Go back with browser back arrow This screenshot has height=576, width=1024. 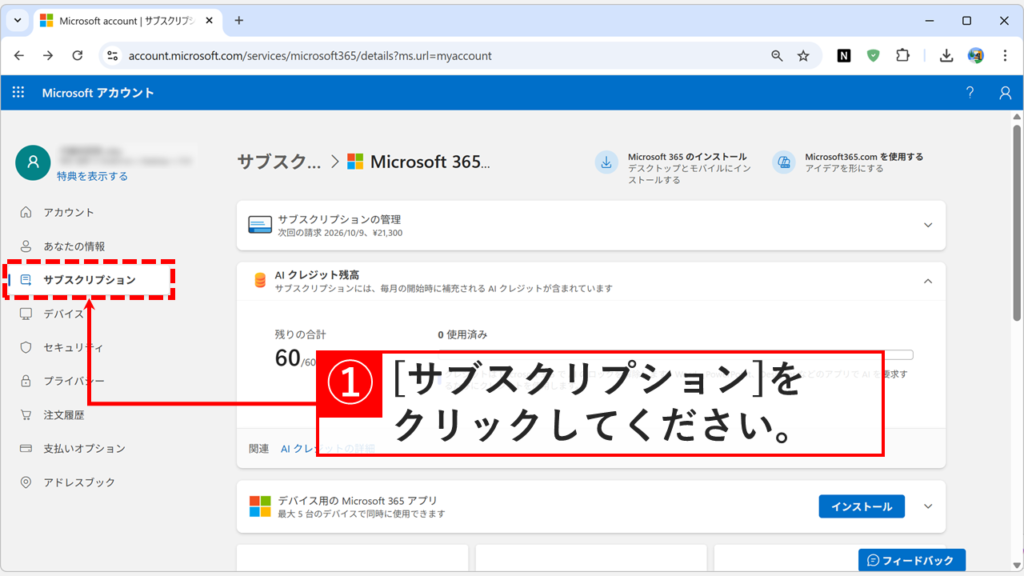pyautogui.click(x=19, y=56)
